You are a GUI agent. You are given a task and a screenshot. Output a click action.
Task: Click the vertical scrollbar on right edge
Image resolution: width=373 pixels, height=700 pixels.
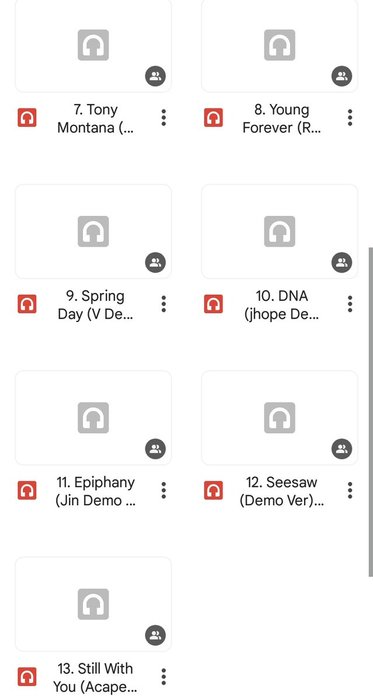pos(370,412)
